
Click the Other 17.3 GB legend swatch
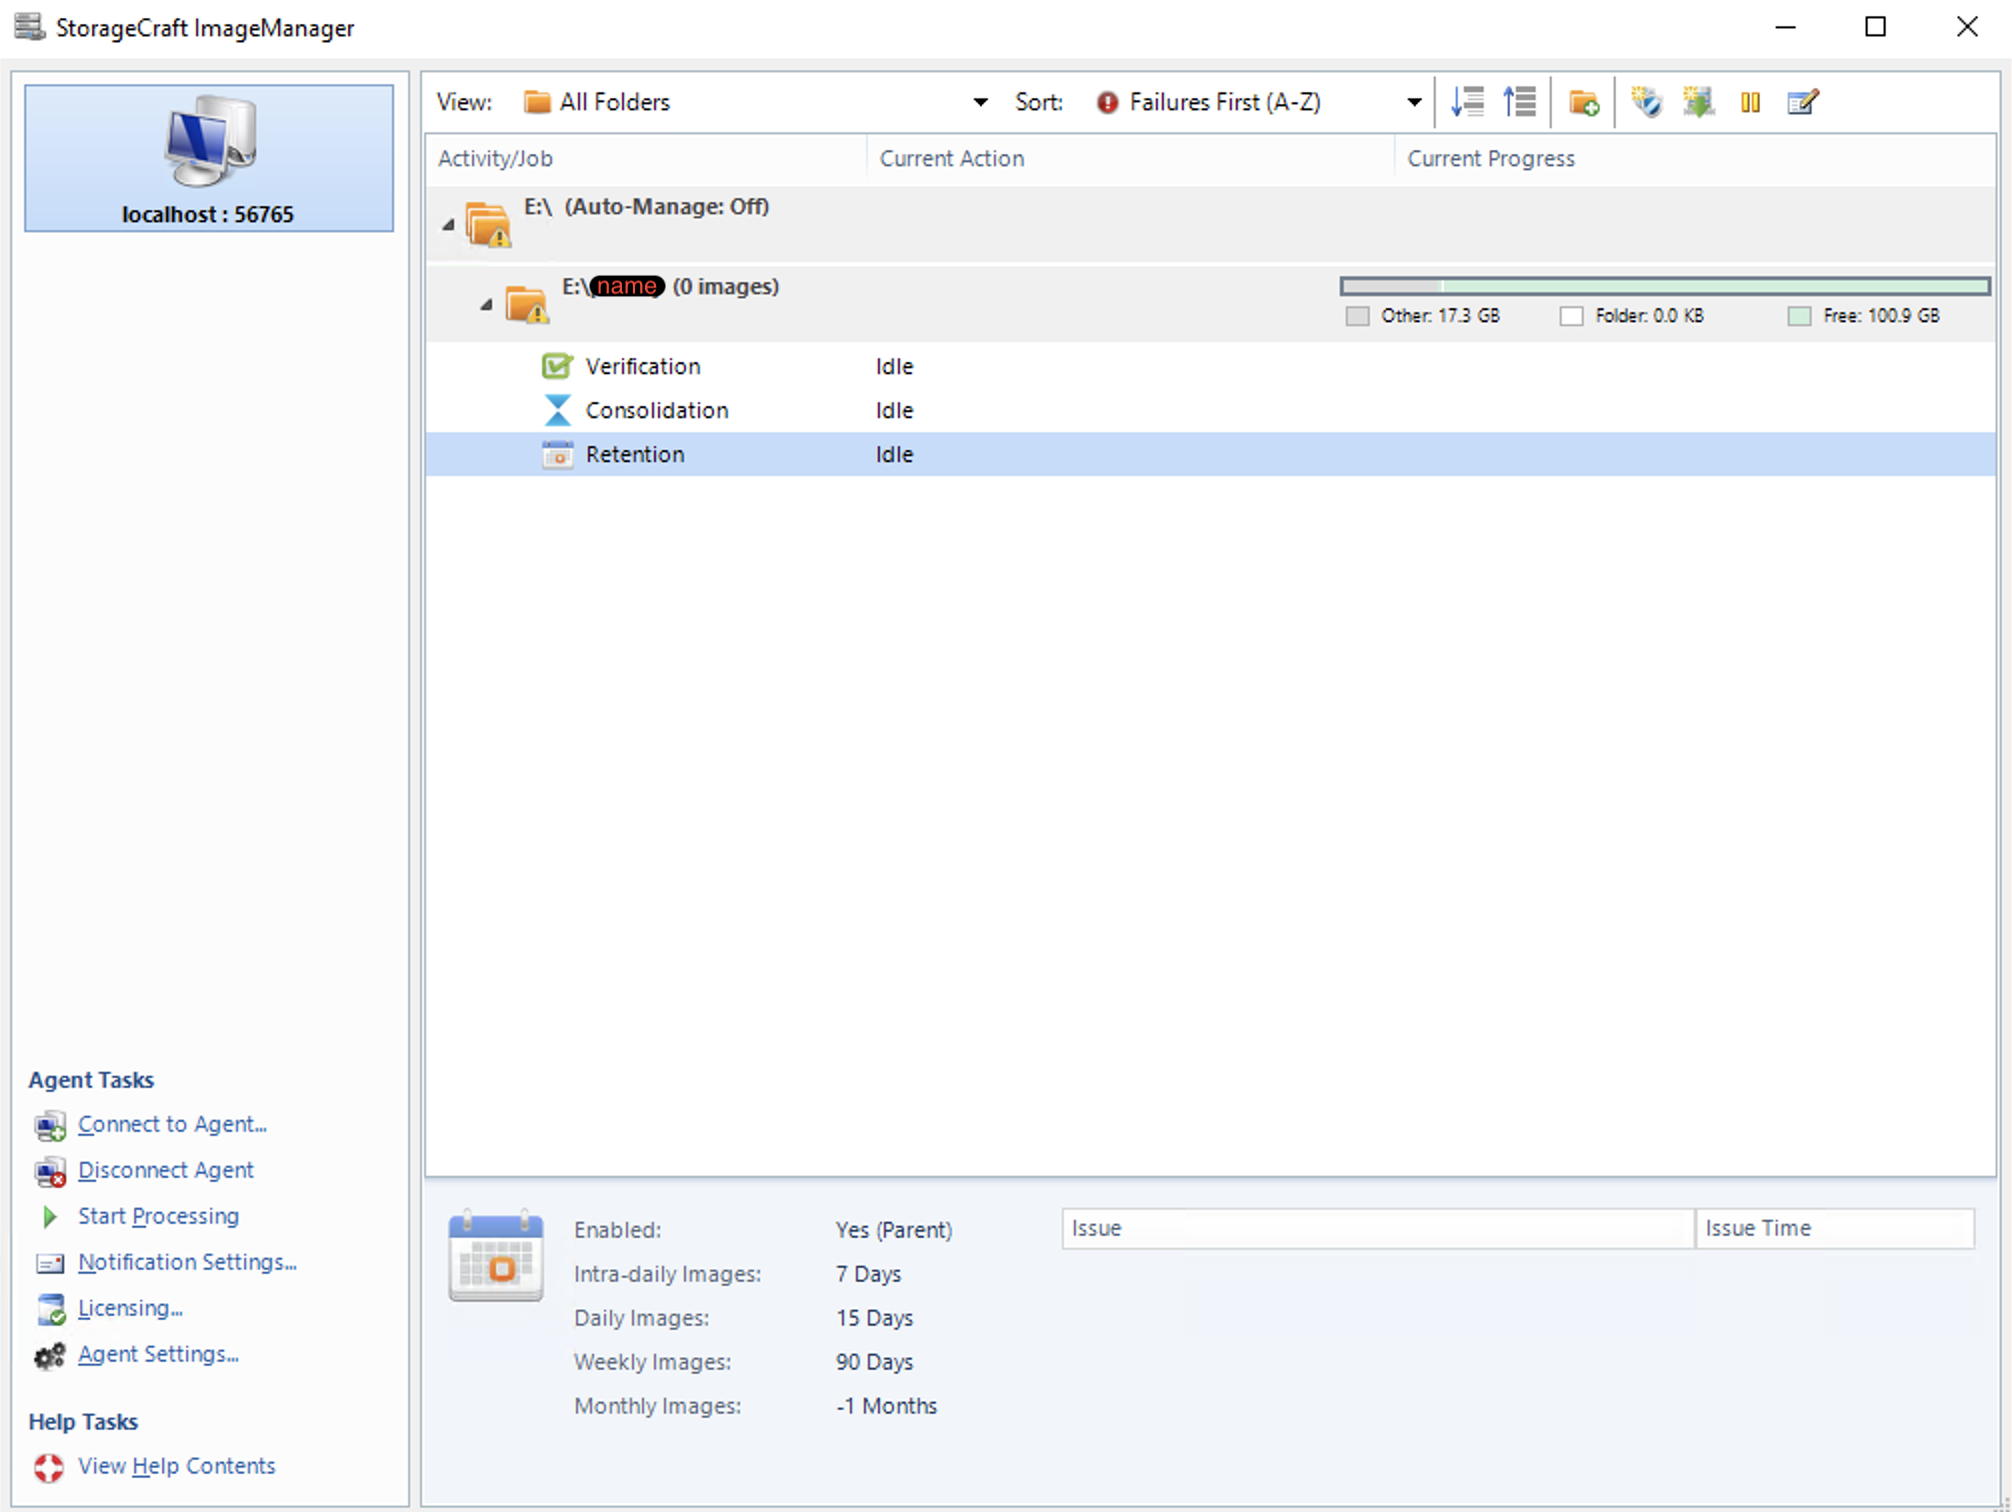(x=1357, y=316)
